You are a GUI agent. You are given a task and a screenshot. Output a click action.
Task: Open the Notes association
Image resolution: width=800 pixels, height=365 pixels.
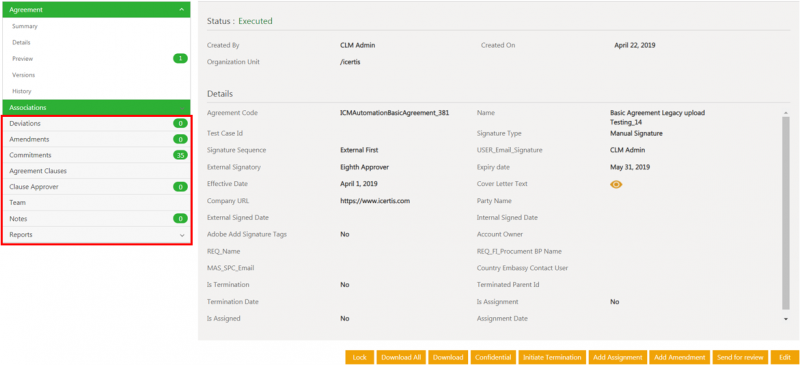pos(97,218)
